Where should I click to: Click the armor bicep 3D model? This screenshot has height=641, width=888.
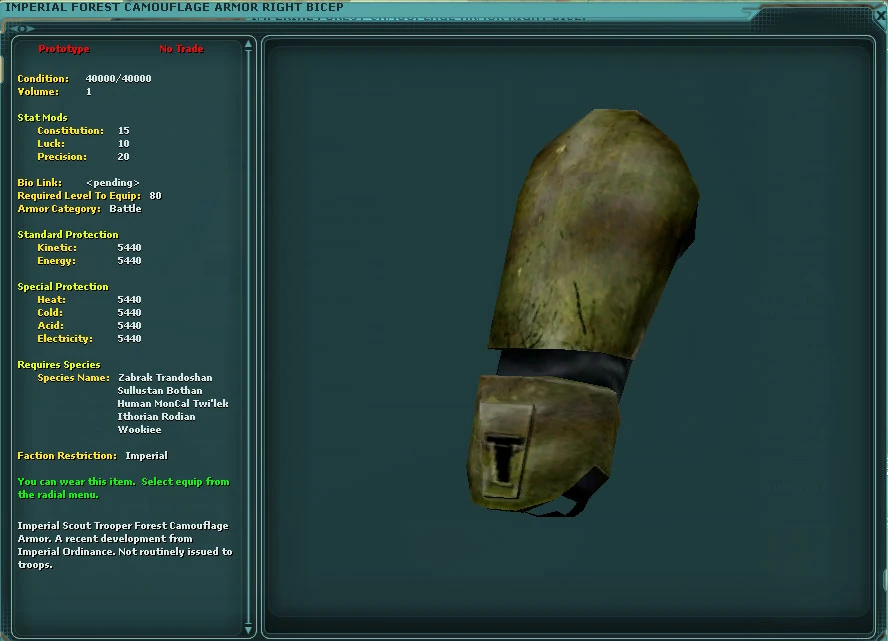580,320
